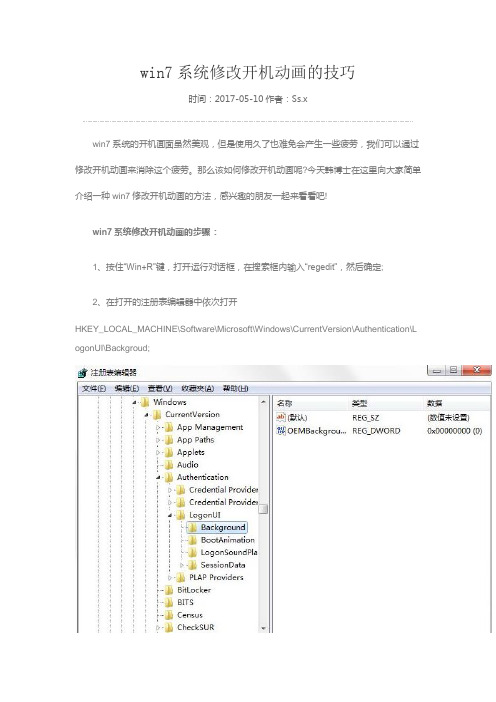This screenshot has height=702, width=496.
Task: Click the Authentication folder icon
Action: point(169,477)
